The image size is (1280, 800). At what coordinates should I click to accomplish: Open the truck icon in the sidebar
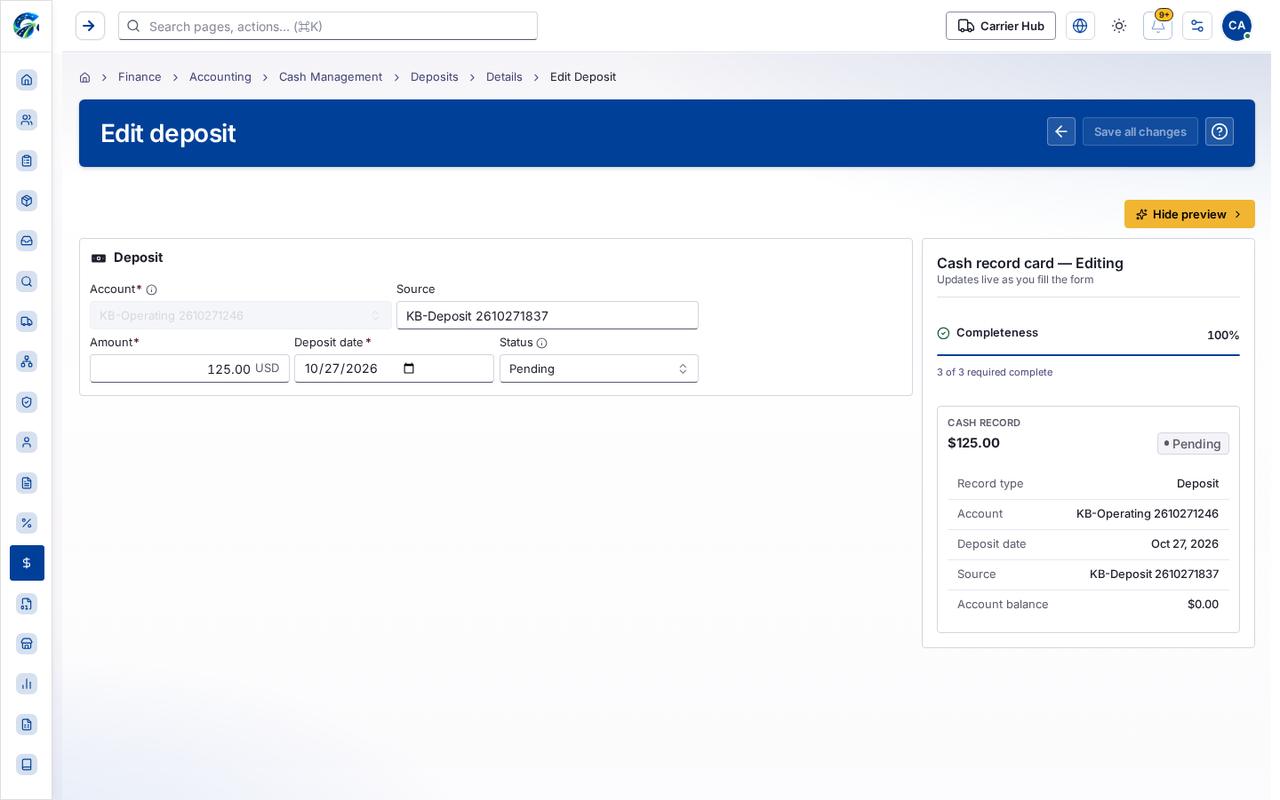(x=27, y=321)
